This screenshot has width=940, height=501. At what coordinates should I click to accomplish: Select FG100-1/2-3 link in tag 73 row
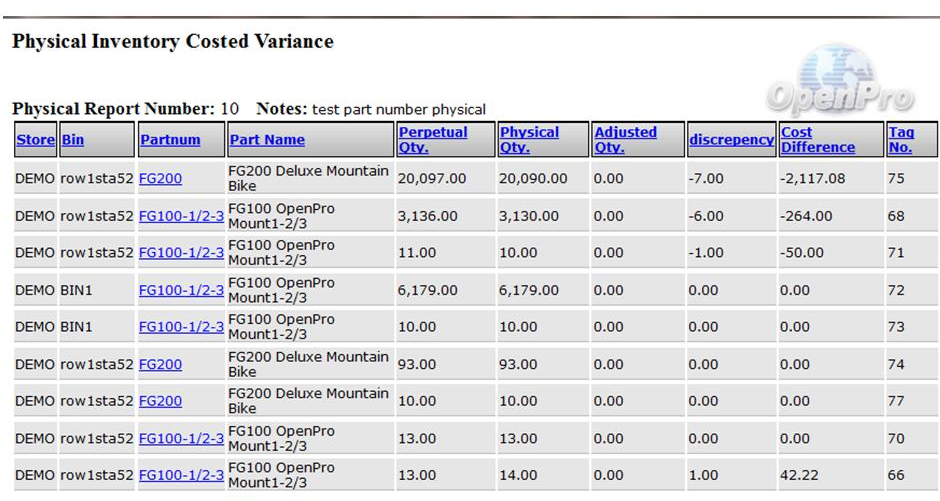point(181,327)
